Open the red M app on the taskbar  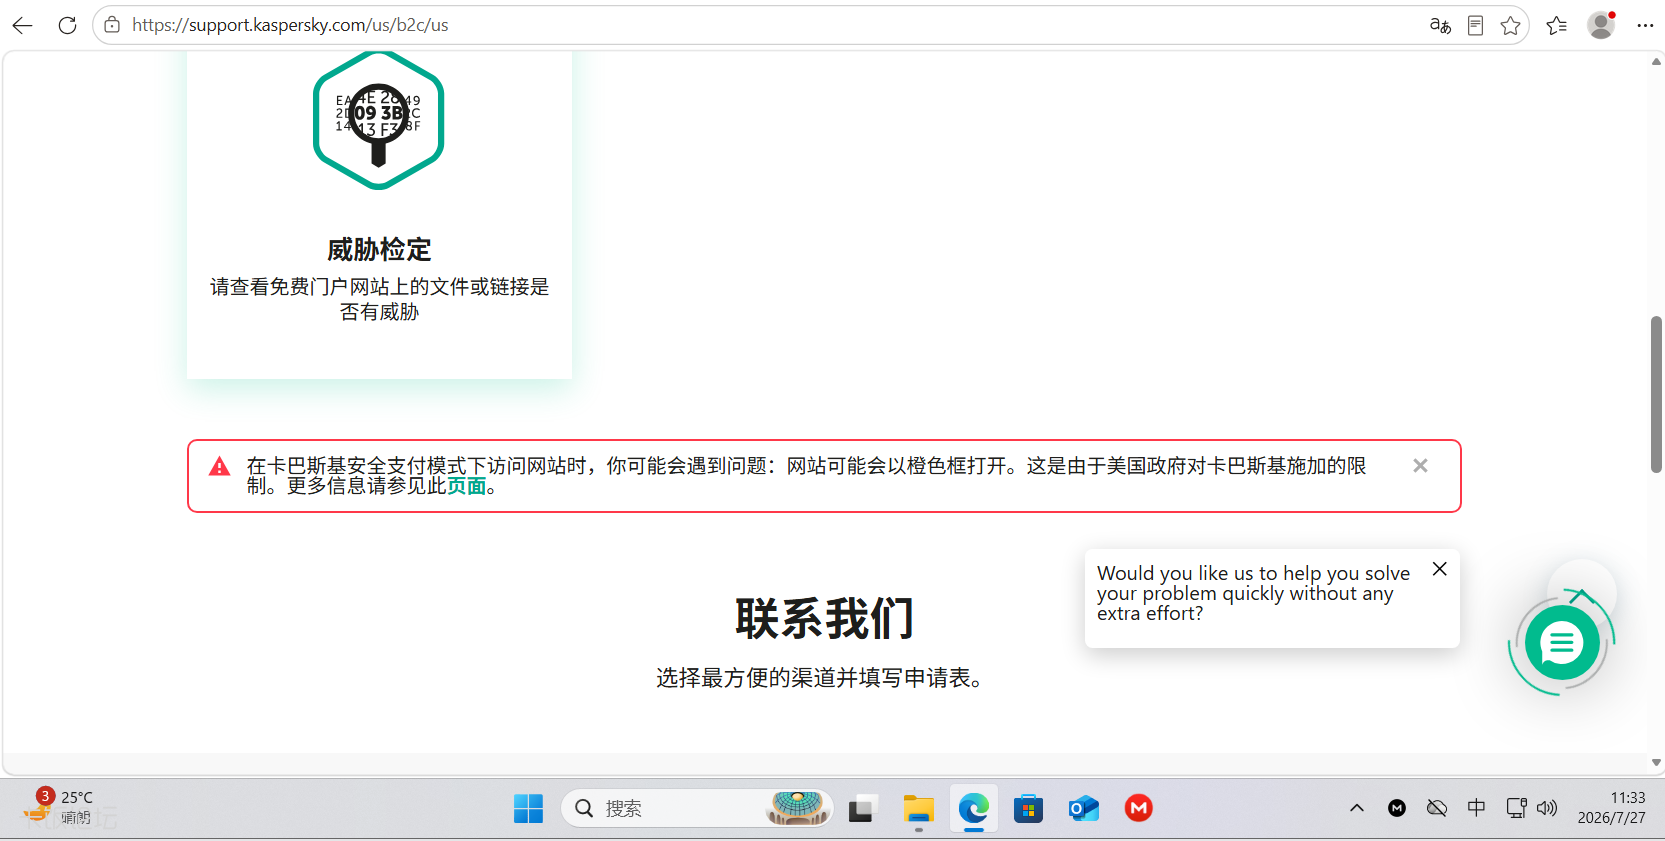click(1138, 808)
